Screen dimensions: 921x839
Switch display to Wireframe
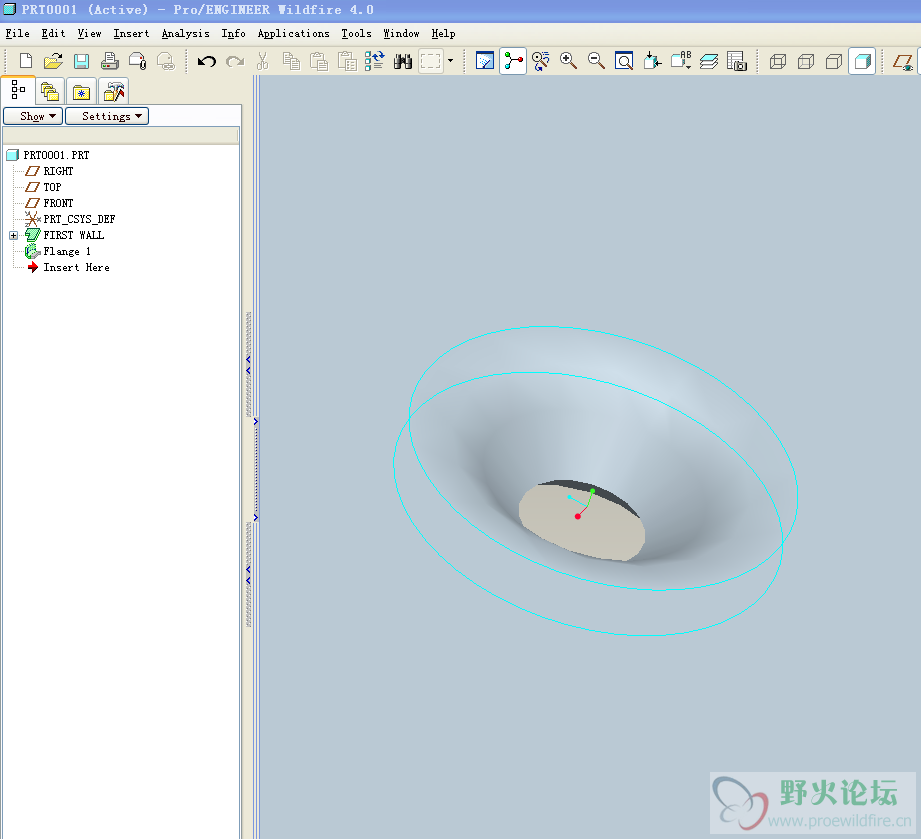click(x=778, y=61)
